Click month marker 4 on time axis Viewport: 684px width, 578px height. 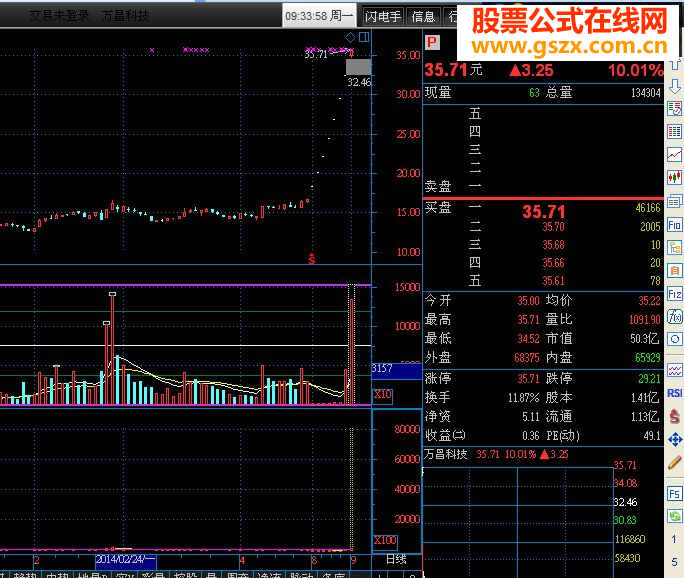click(x=242, y=560)
